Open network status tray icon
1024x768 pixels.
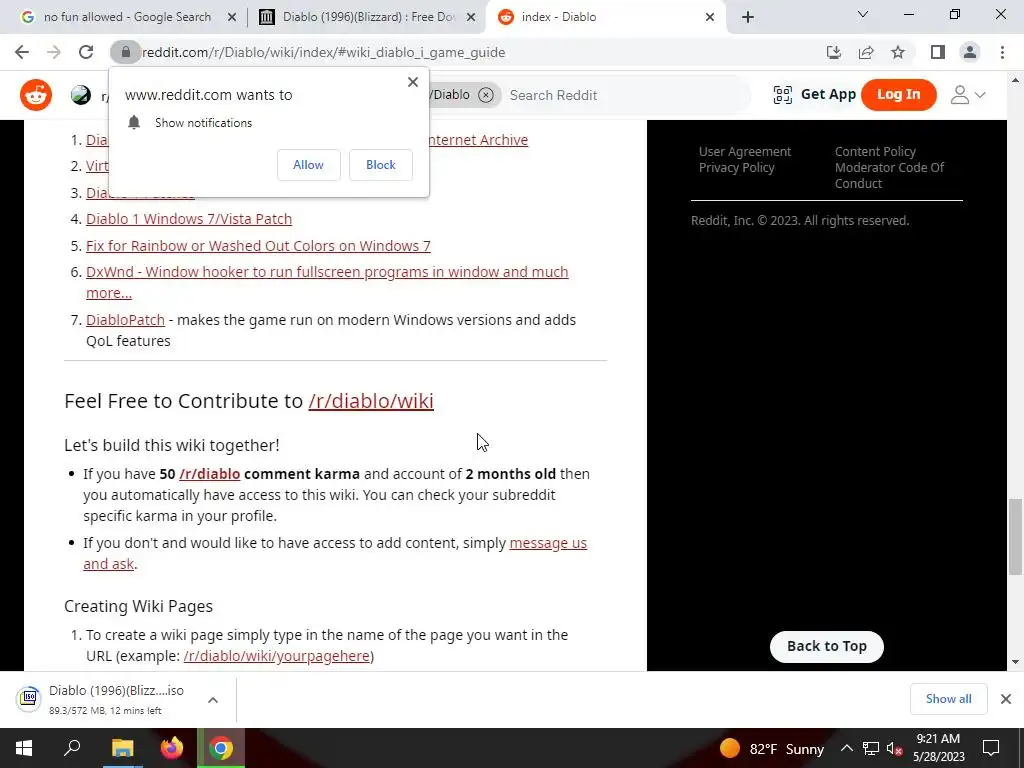[x=871, y=748]
